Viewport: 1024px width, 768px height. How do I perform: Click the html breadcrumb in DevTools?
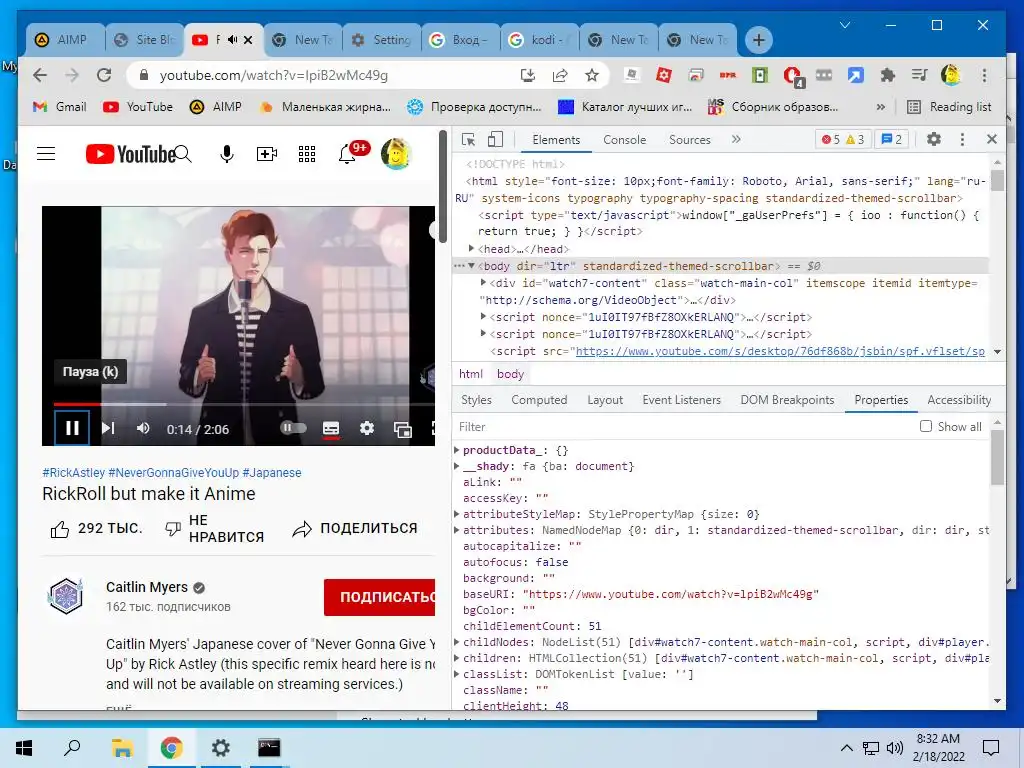(471, 374)
